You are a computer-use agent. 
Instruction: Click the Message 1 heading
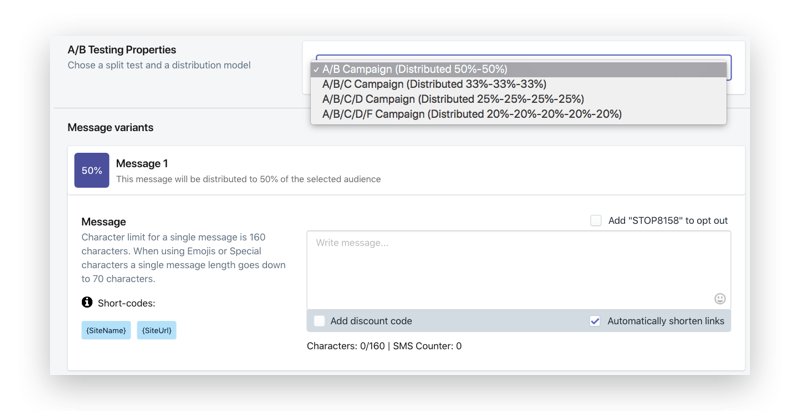pyautogui.click(x=142, y=164)
